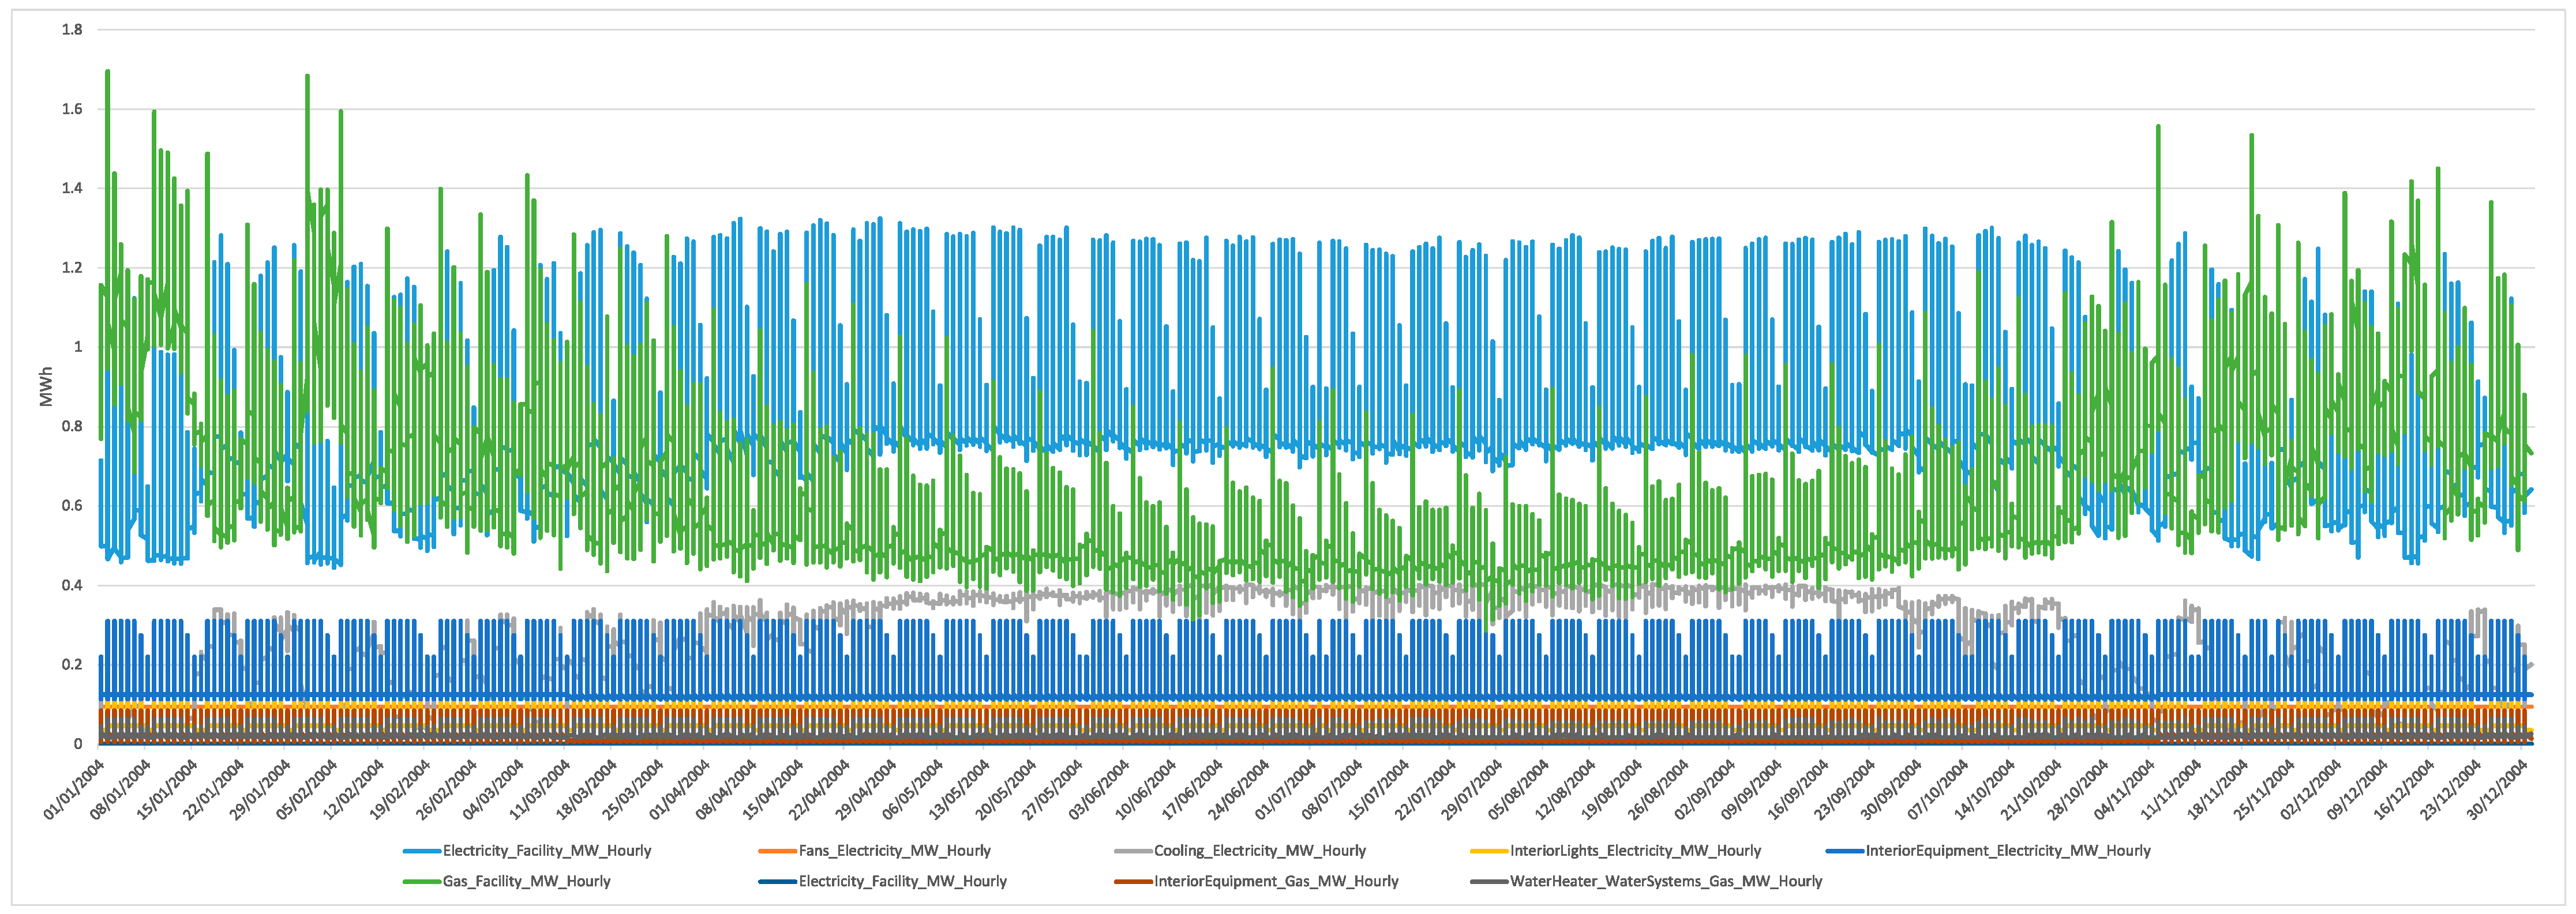Click the 05/02/2004 date label
Image resolution: width=2576 pixels, height=914 pixels.
click(x=307, y=789)
